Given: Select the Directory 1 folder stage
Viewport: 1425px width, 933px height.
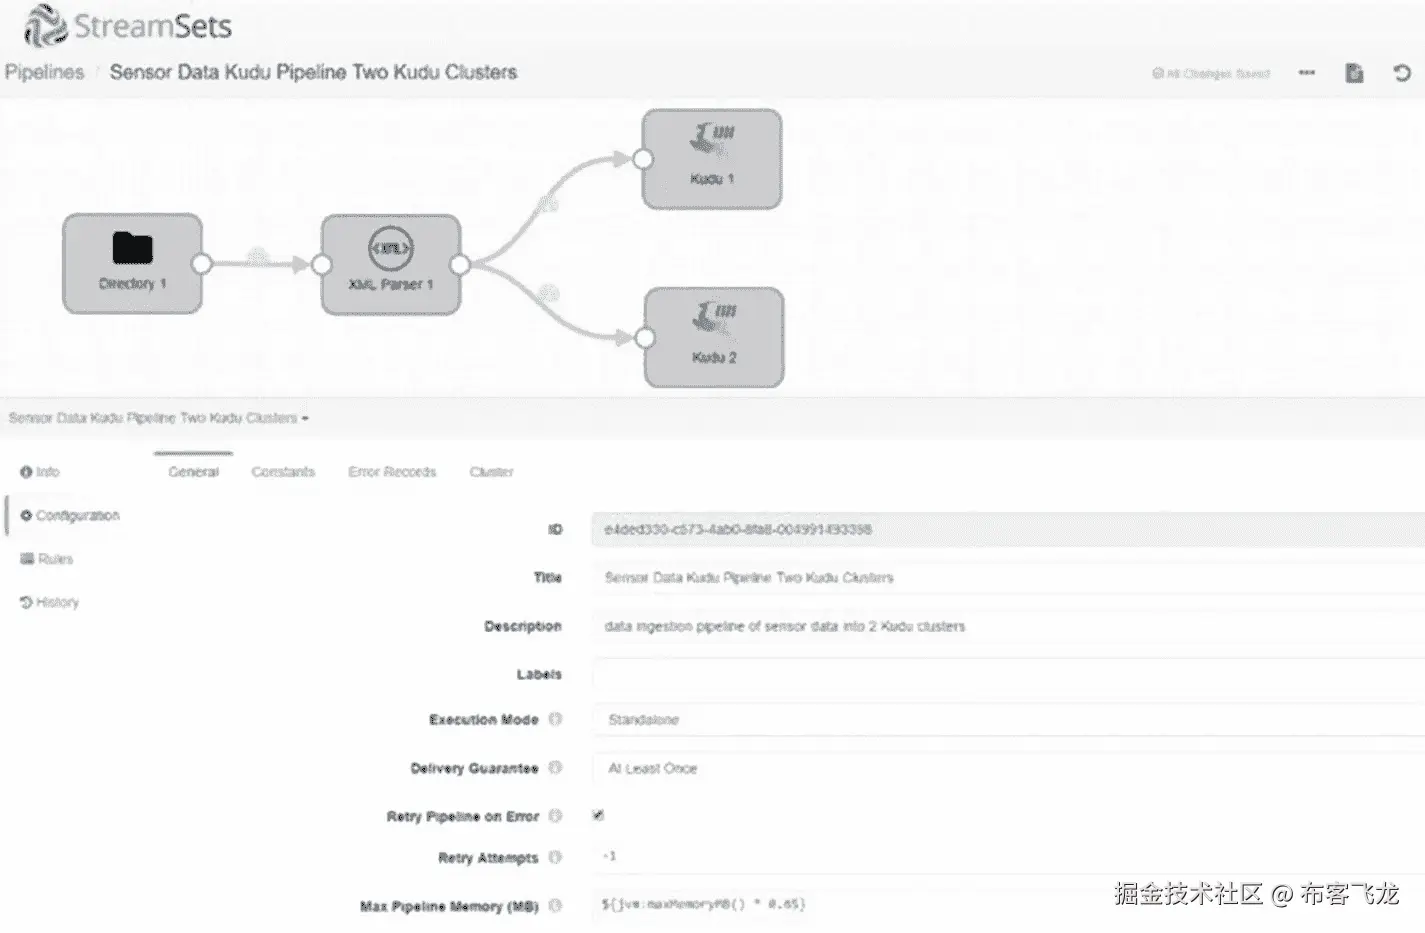Looking at the screenshot, I should click(x=132, y=263).
